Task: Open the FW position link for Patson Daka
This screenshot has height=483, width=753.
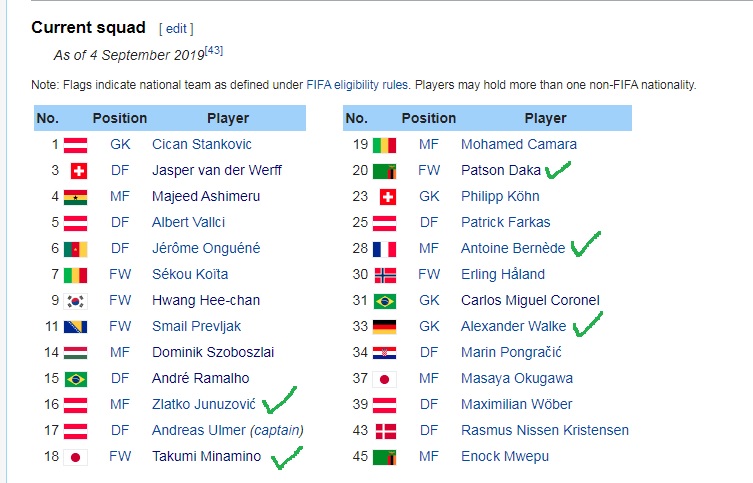Action: [x=429, y=170]
